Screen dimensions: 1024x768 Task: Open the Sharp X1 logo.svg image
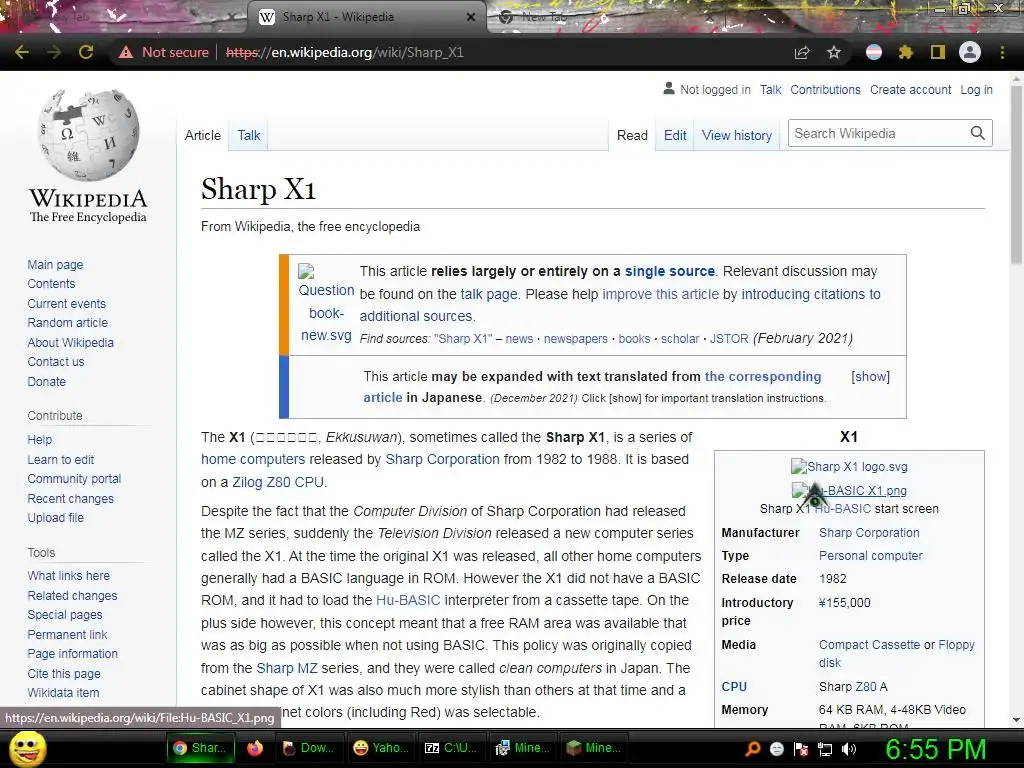tap(849, 466)
